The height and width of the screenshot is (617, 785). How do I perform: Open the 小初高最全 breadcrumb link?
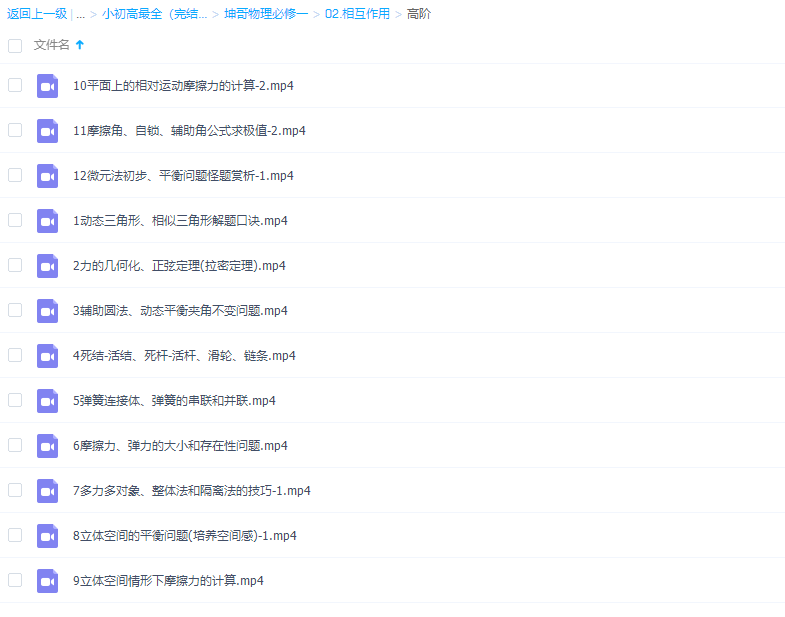pyautogui.click(x=154, y=14)
